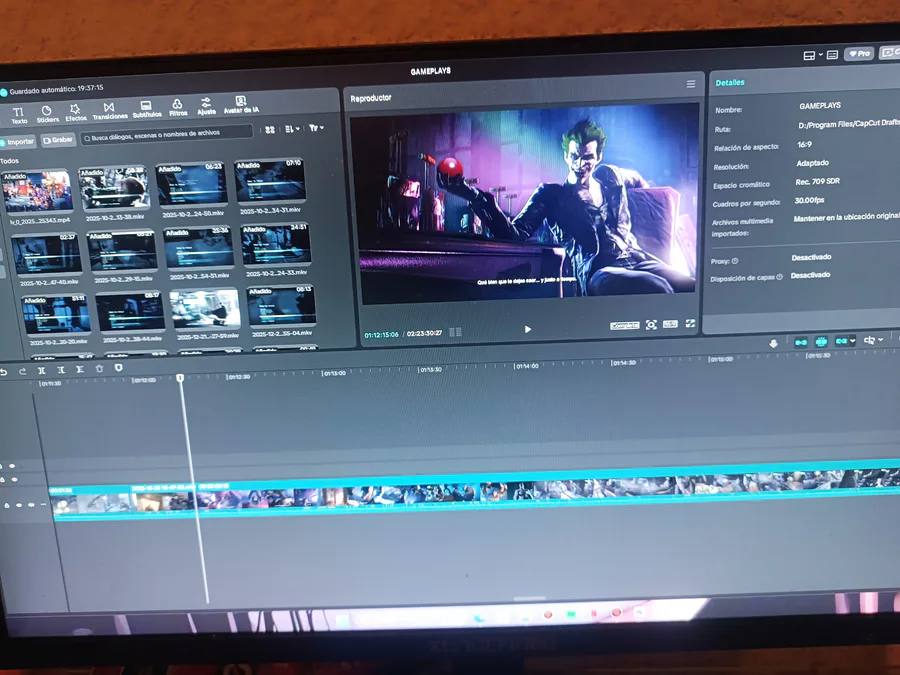Open more options on main video track
This screenshot has height=675, width=900.
click(x=43, y=505)
